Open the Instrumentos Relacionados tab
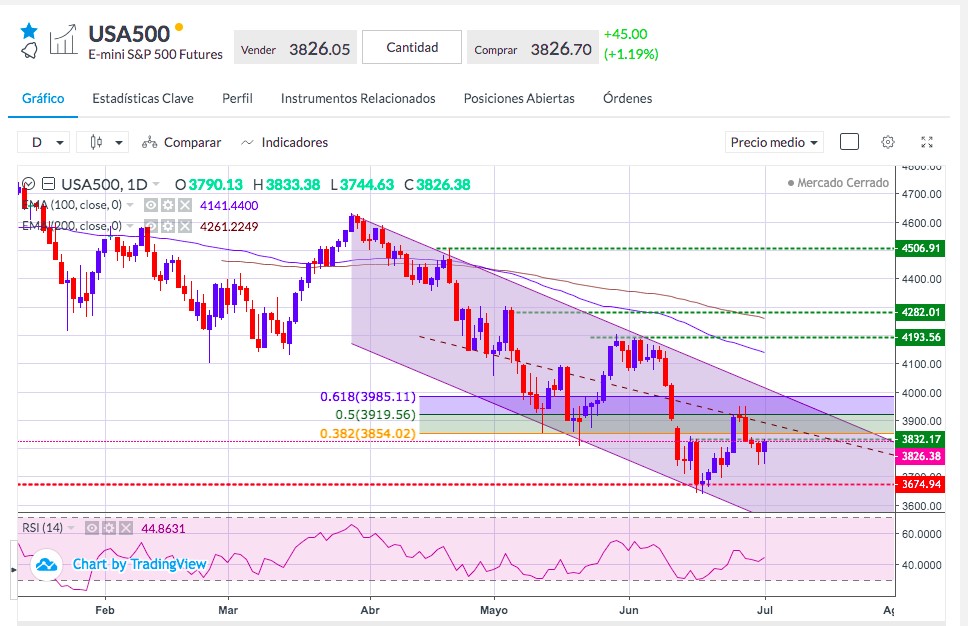This screenshot has width=968, height=626. 358,99
